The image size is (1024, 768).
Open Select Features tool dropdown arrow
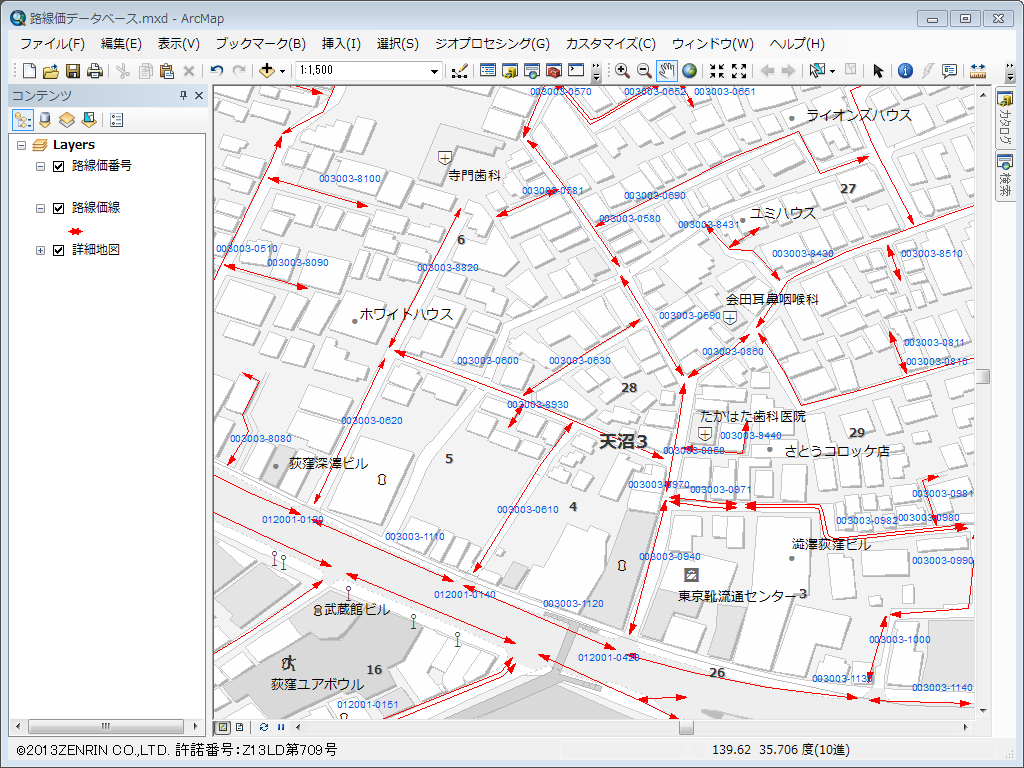pyautogui.click(x=833, y=71)
